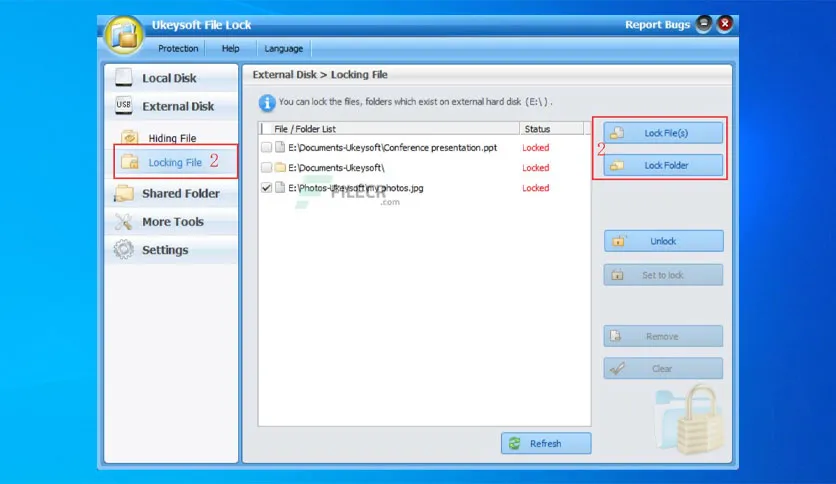The width and height of the screenshot is (836, 484).
Task: Click the my photos.jpg file icon
Action: coord(280,188)
